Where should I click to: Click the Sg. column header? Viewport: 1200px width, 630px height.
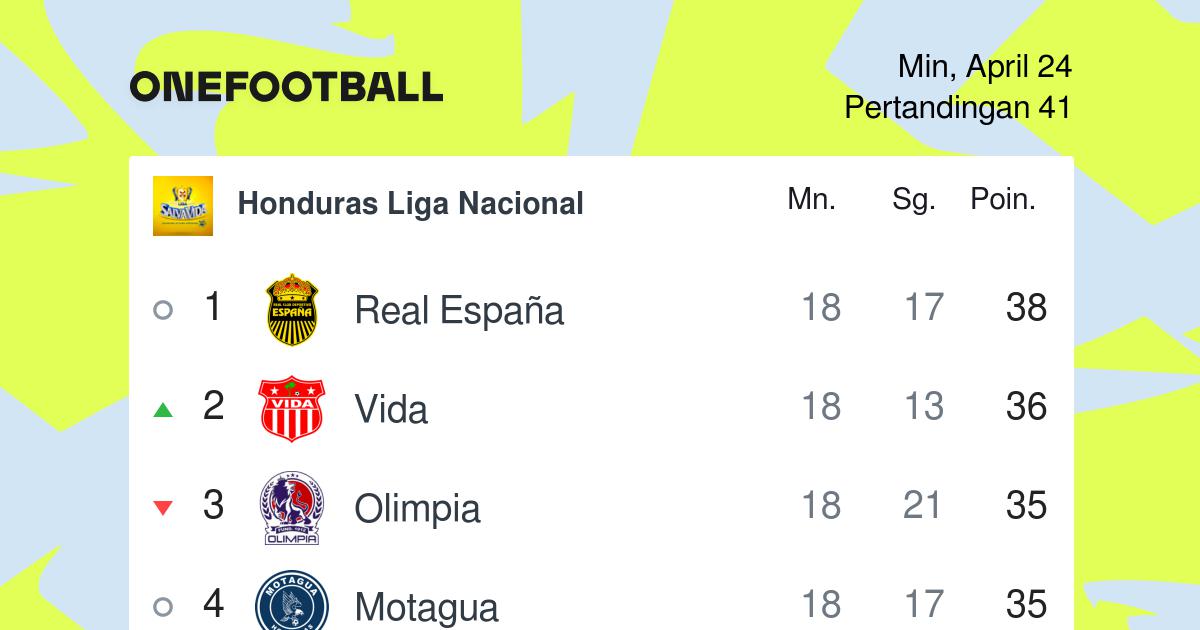coord(913,201)
